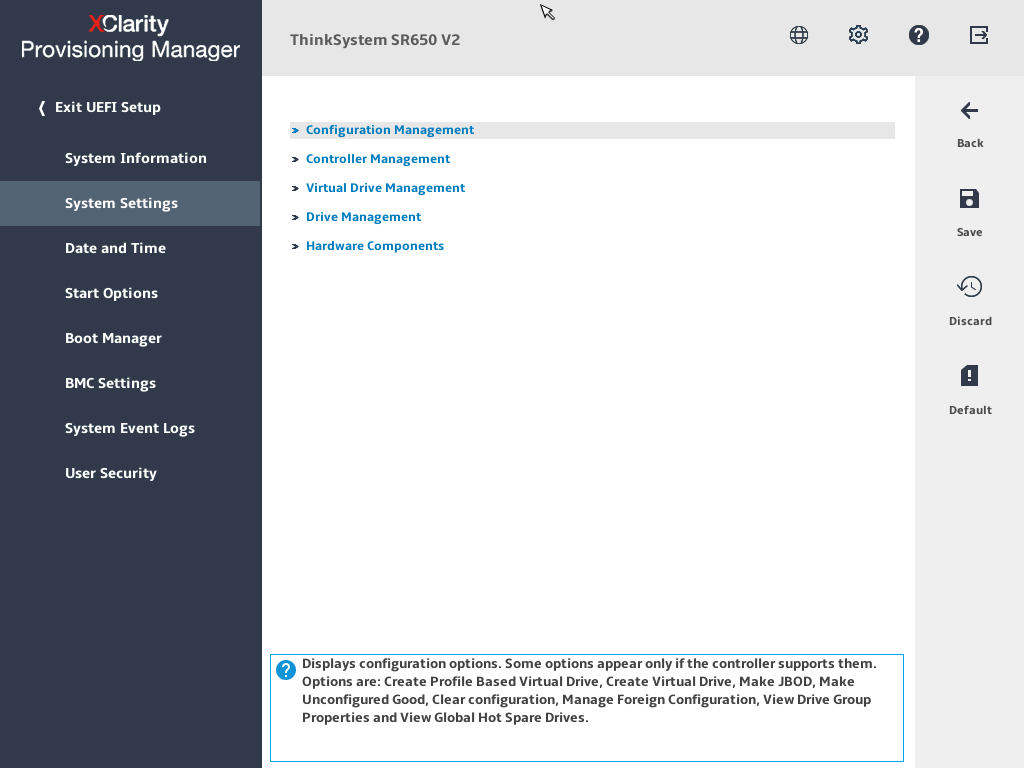
Task: Open the Configuration Management link
Action: pos(390,130)
